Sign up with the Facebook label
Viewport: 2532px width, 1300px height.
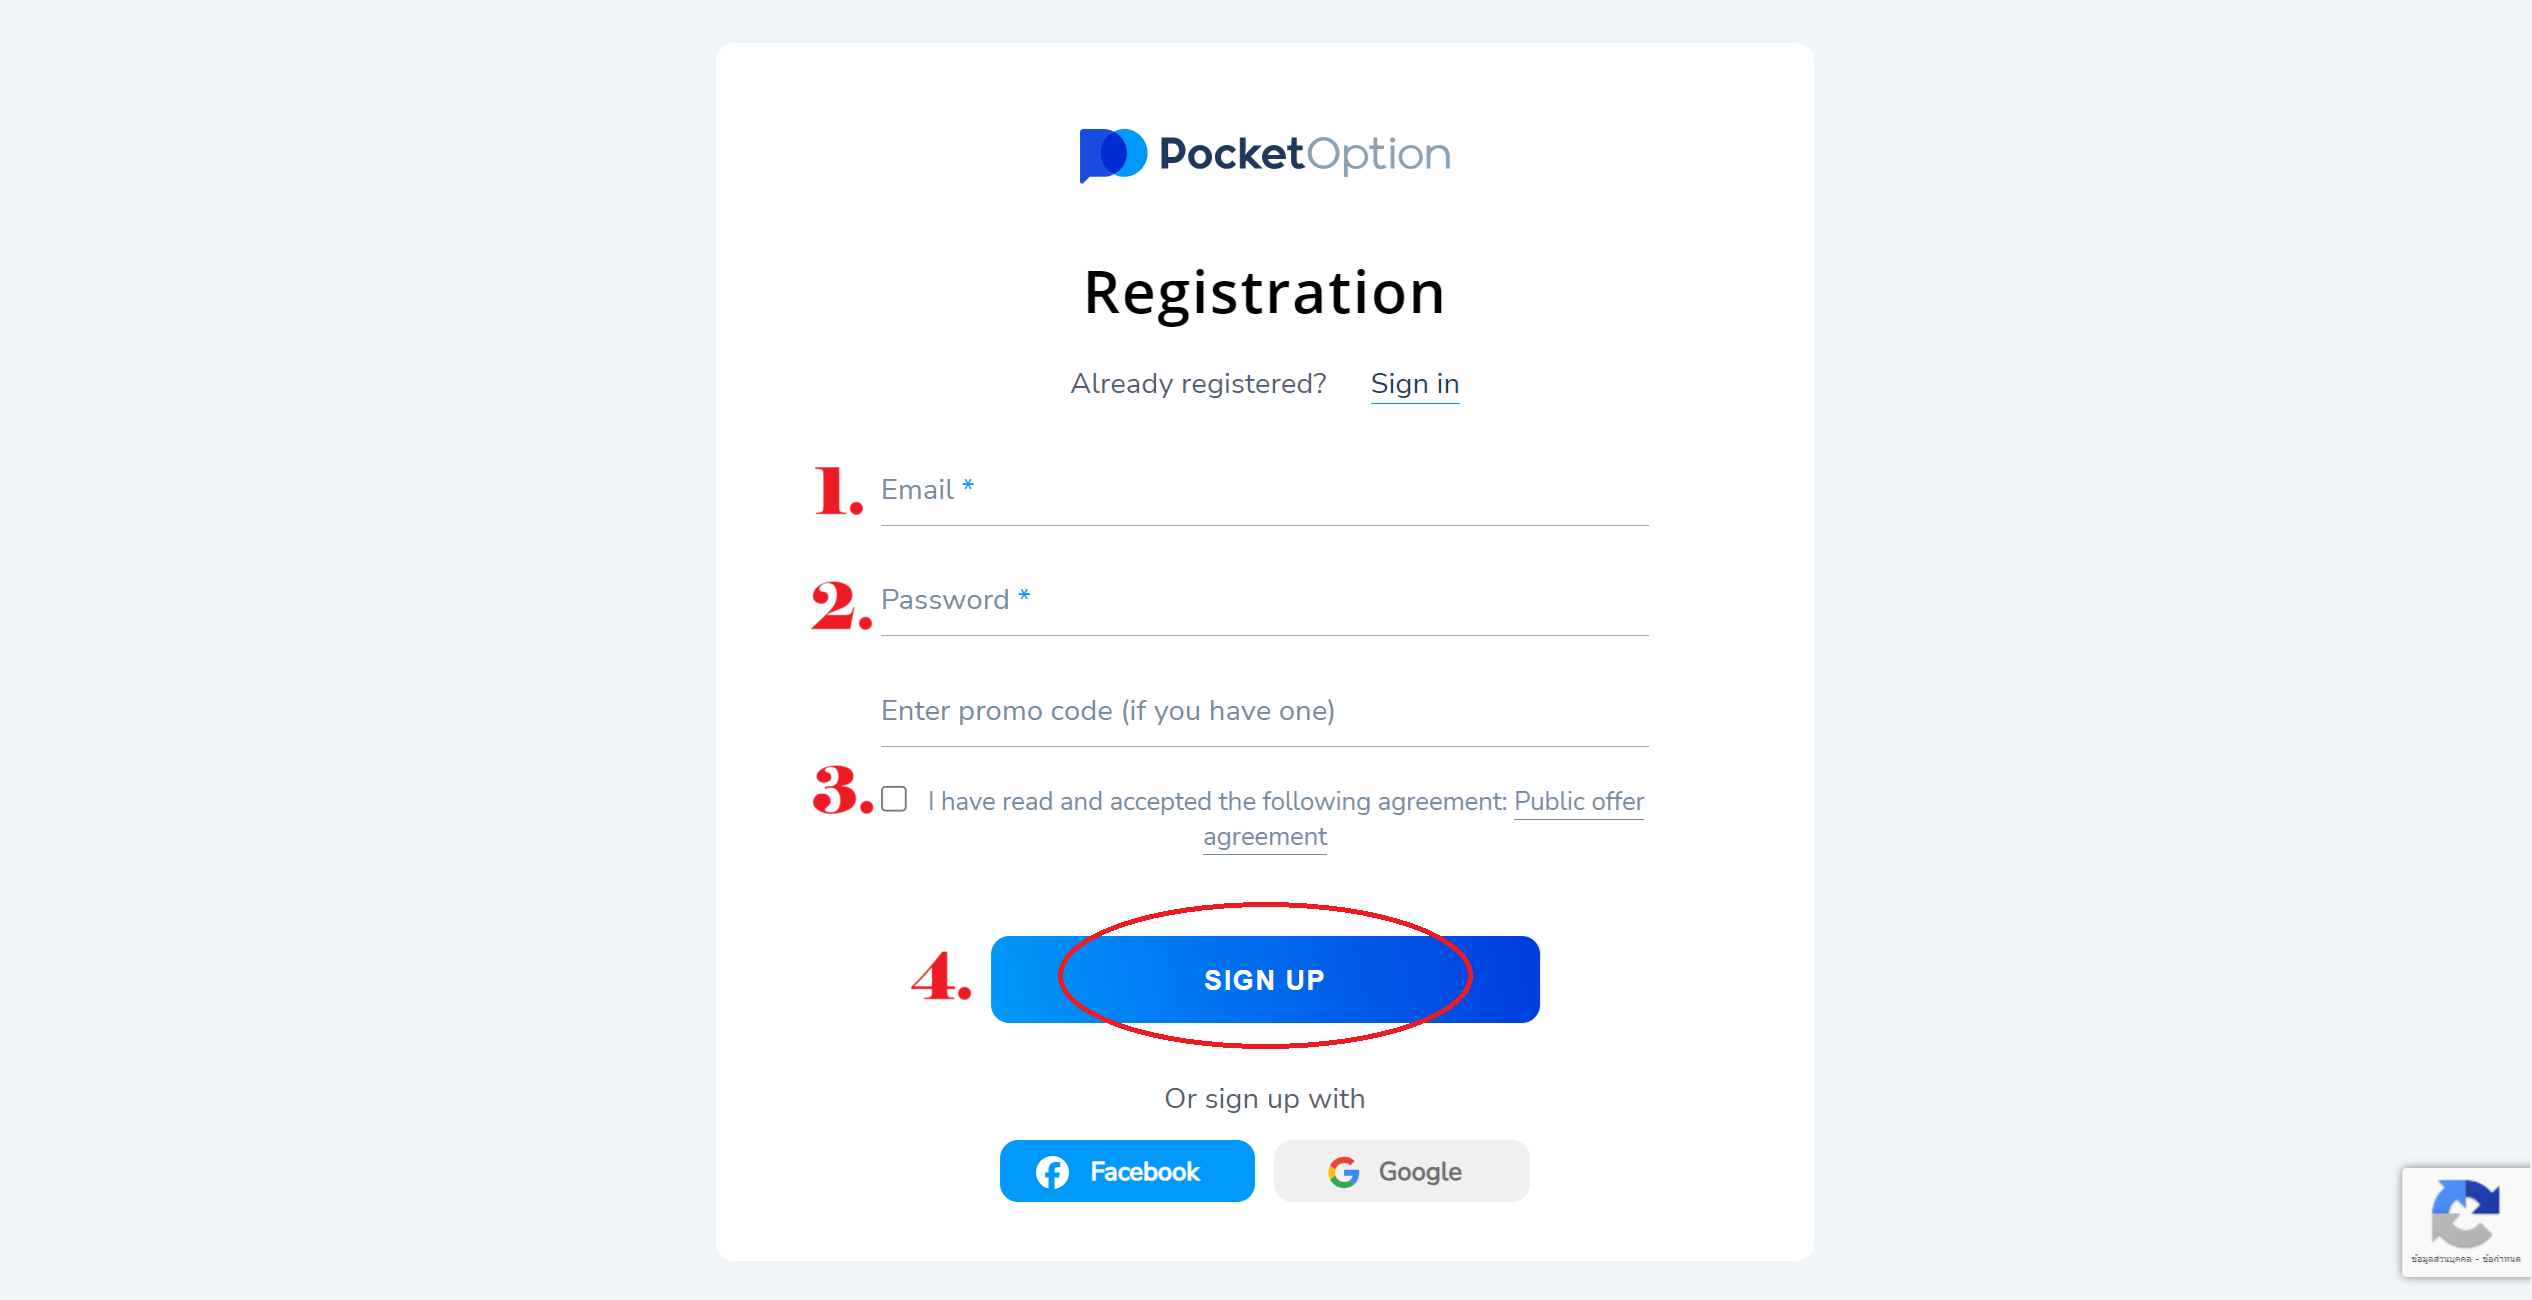pyautogui.click(x=1144, y=1172)
